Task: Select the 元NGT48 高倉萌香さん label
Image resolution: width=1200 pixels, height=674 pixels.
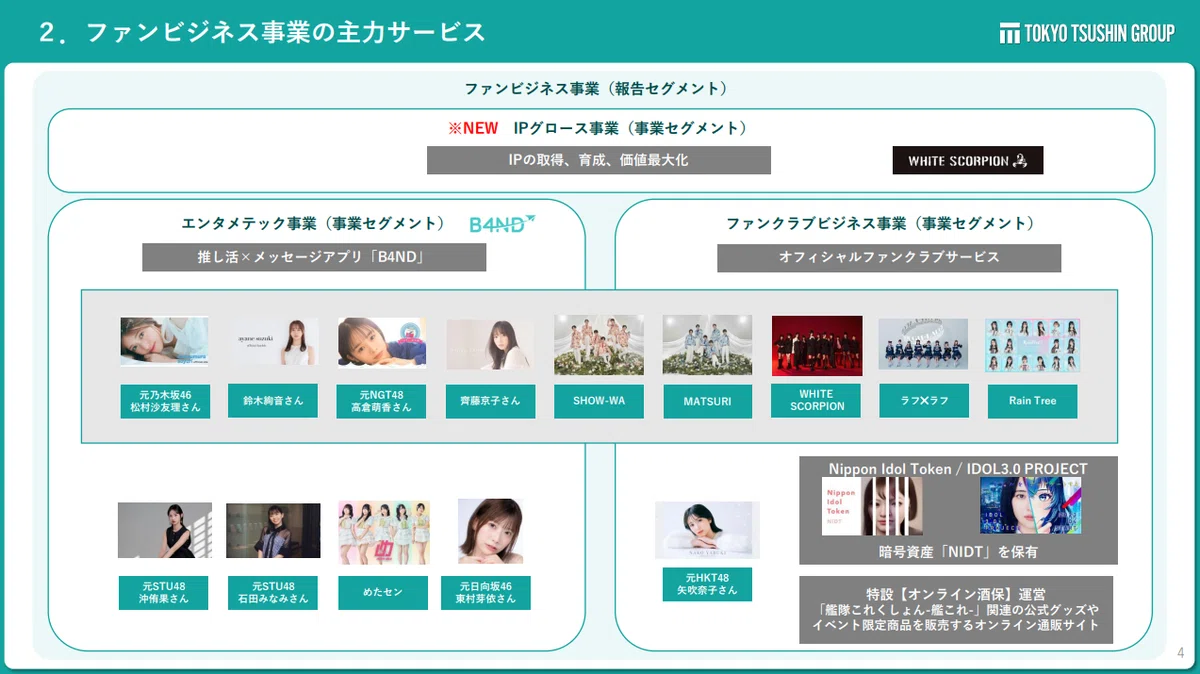Action: pos(381,401)
